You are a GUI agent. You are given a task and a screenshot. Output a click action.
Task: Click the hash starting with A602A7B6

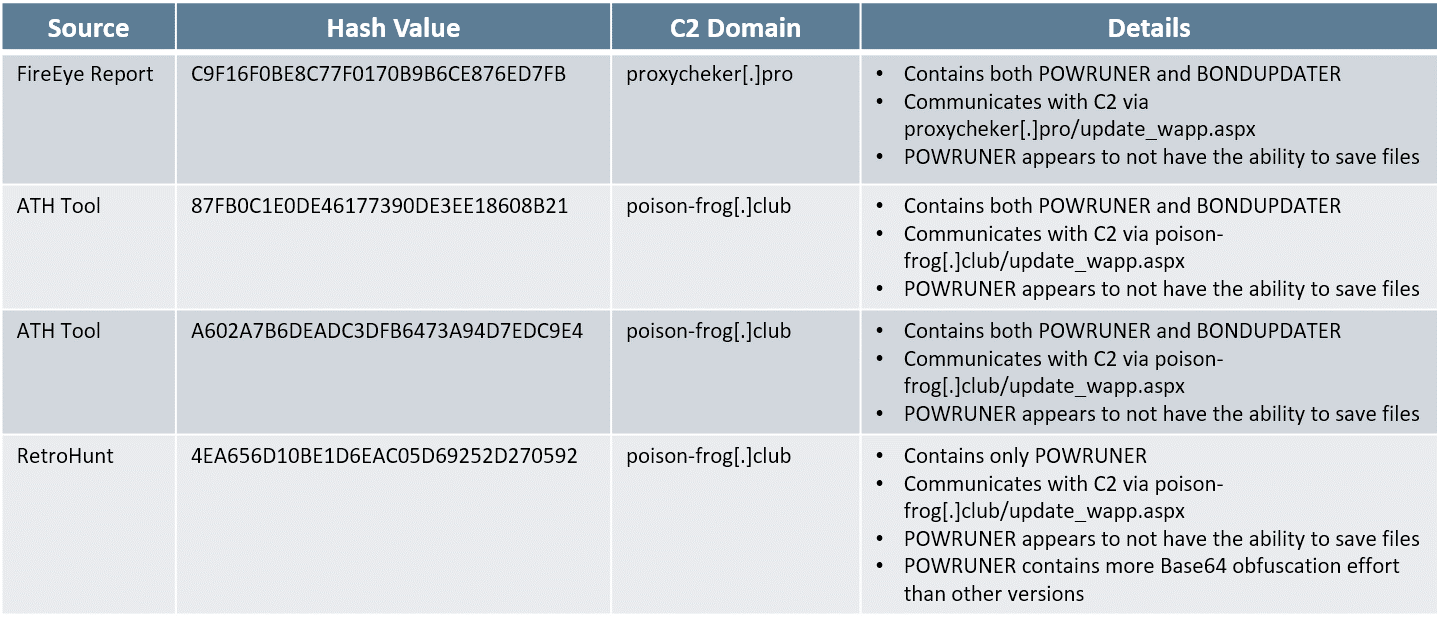(386, 331)
